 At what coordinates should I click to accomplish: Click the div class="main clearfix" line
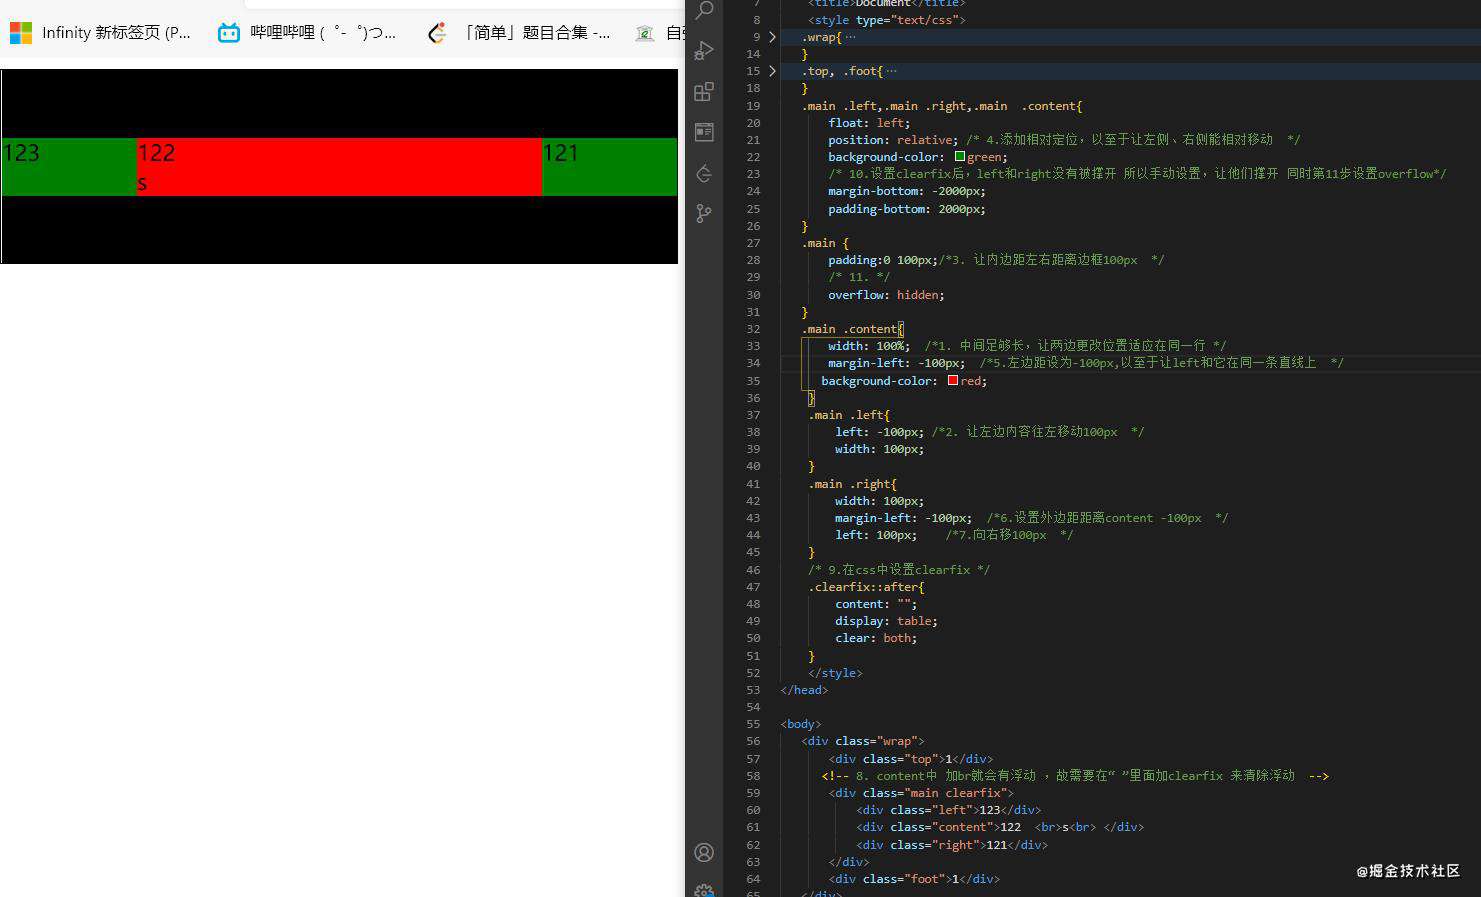tap(921, 793)
